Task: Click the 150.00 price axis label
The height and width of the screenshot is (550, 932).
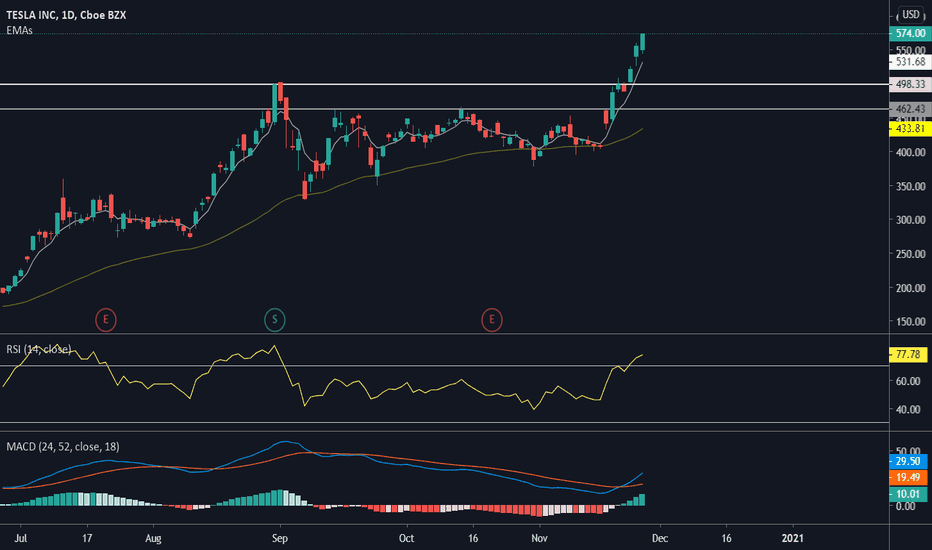Action: (x=911, y=322)
